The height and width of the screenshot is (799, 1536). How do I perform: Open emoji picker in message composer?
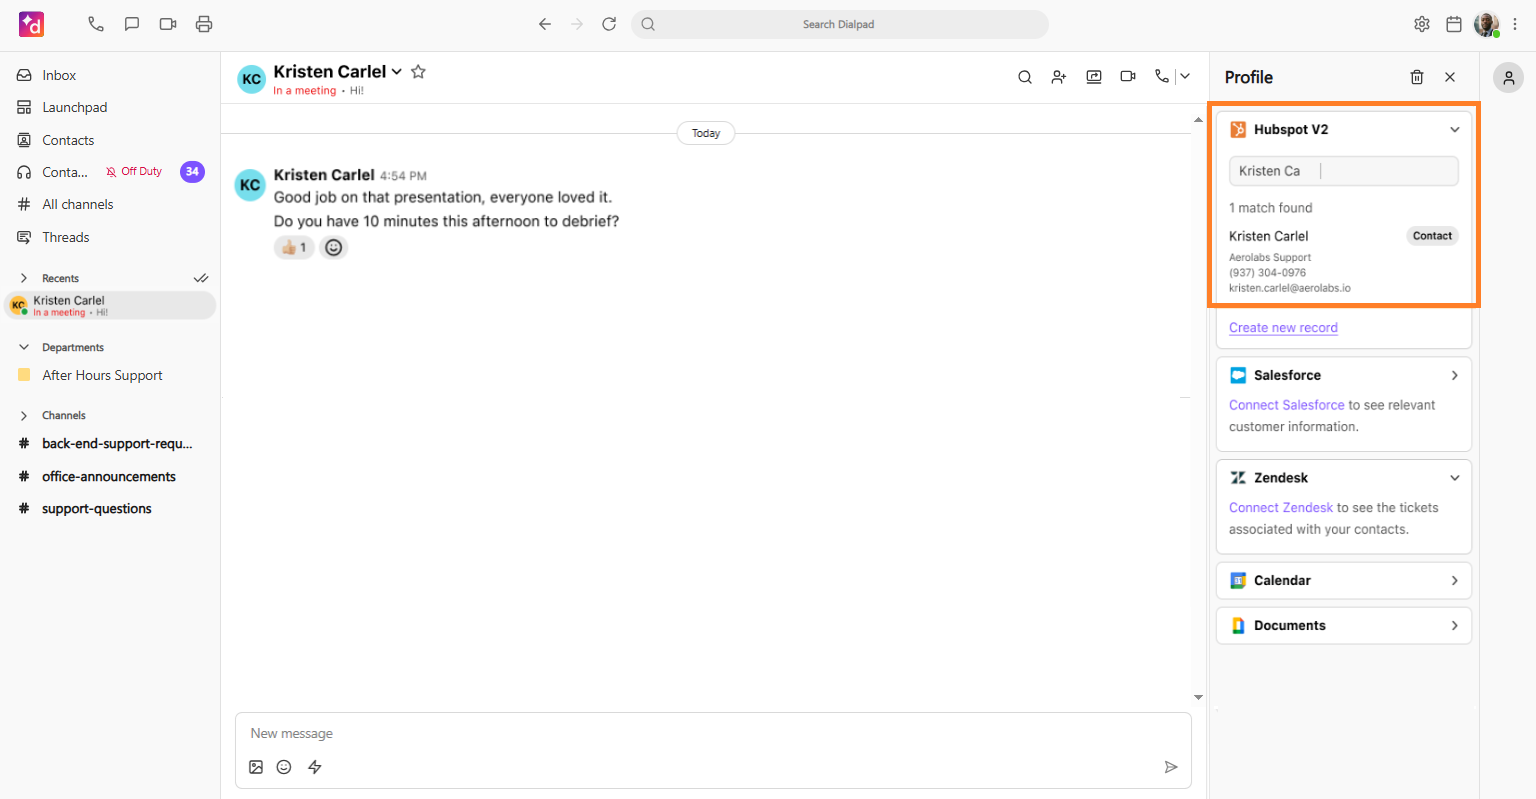[284, 767]
